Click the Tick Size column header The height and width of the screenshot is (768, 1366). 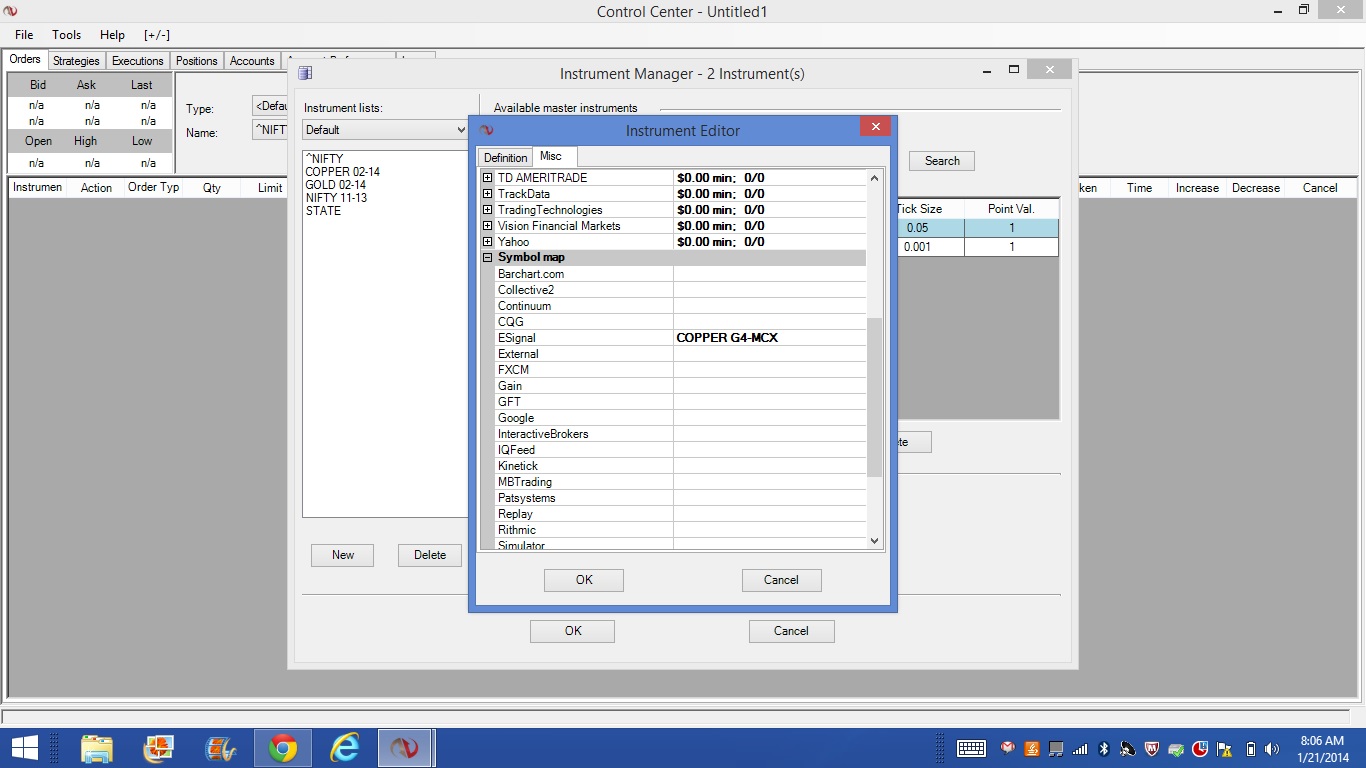click(919, 209)
